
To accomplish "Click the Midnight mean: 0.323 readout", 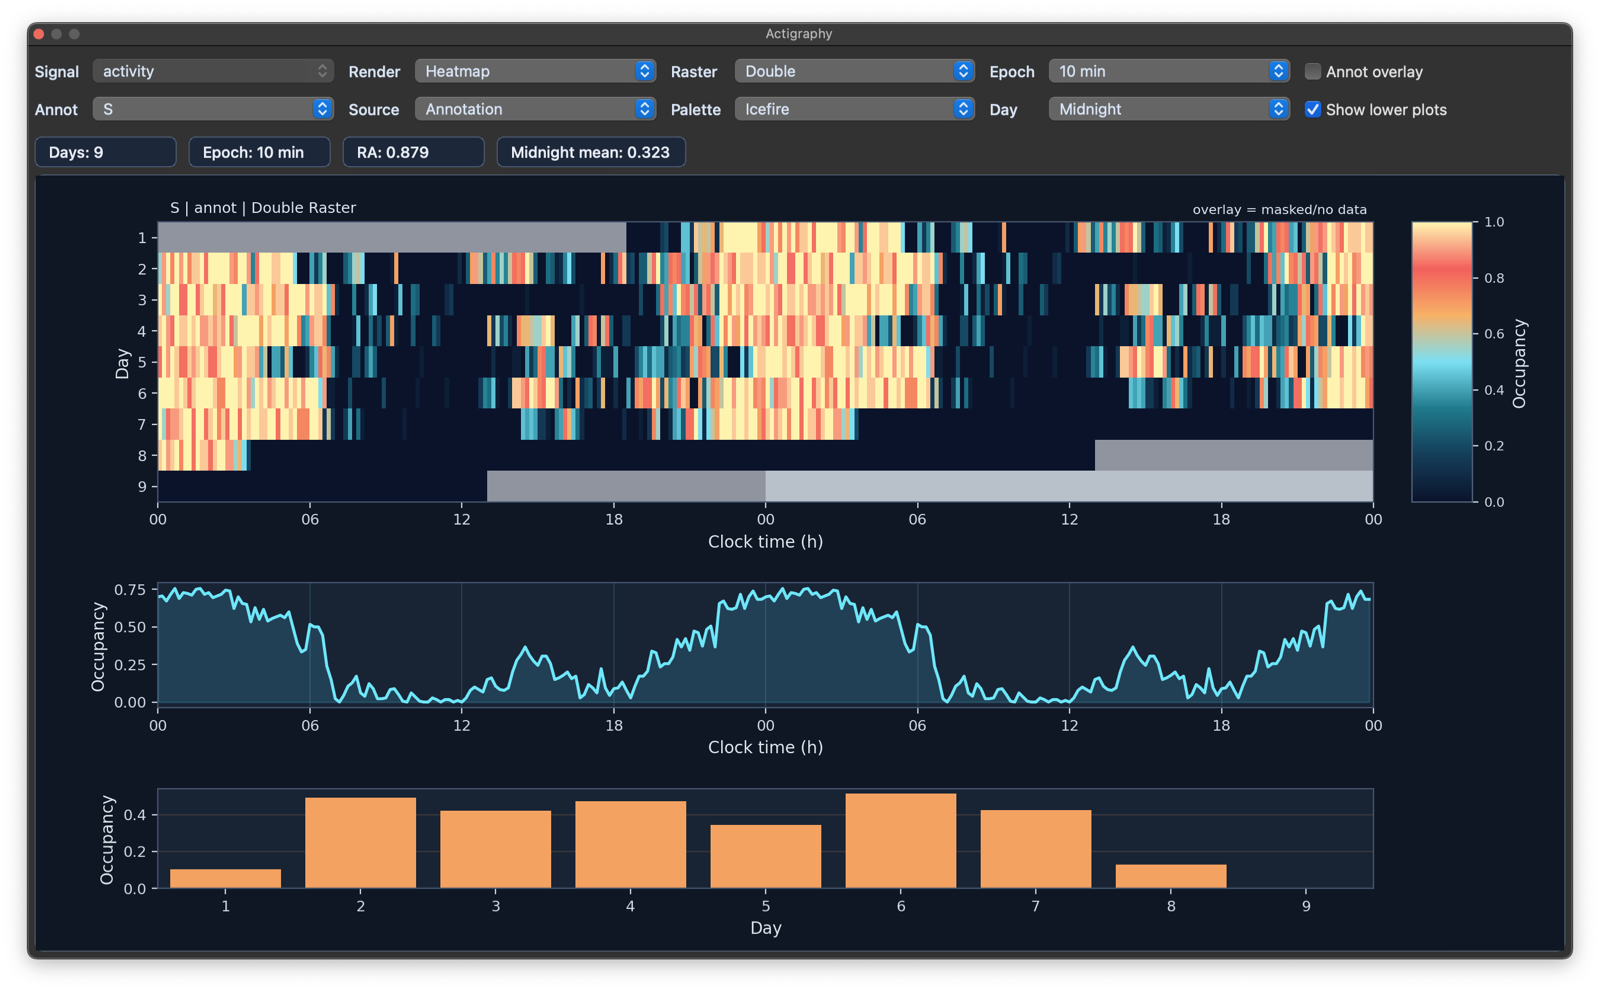I will (x=590, y=152).
